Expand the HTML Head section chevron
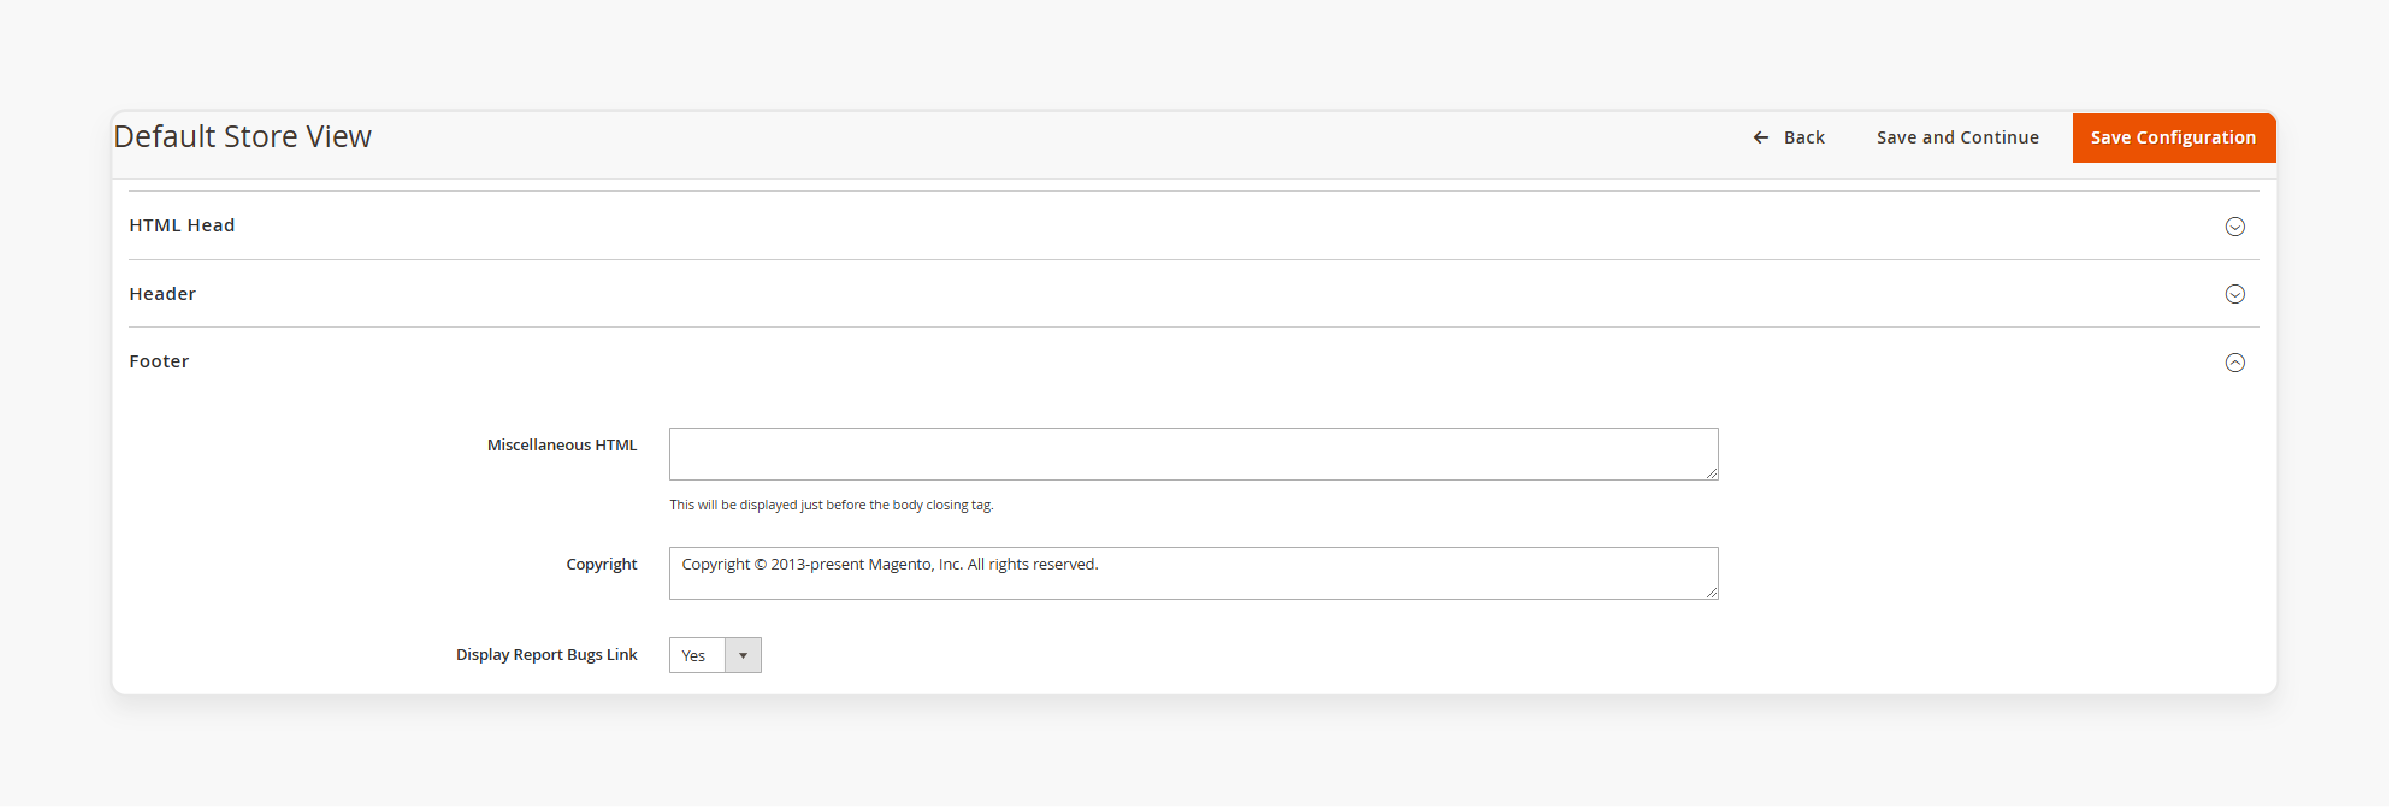 [x=2235, y=226]
